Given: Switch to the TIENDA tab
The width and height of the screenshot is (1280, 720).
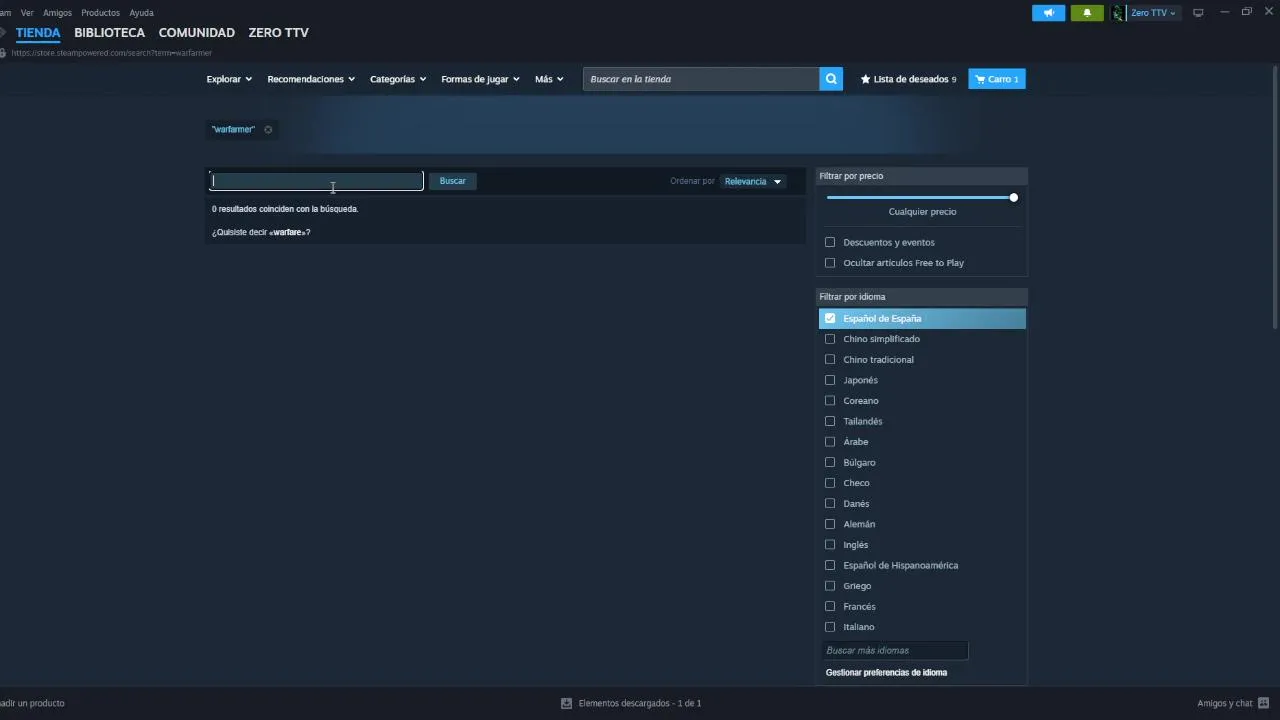Looking at the screenshot, I should coord(38,33).
